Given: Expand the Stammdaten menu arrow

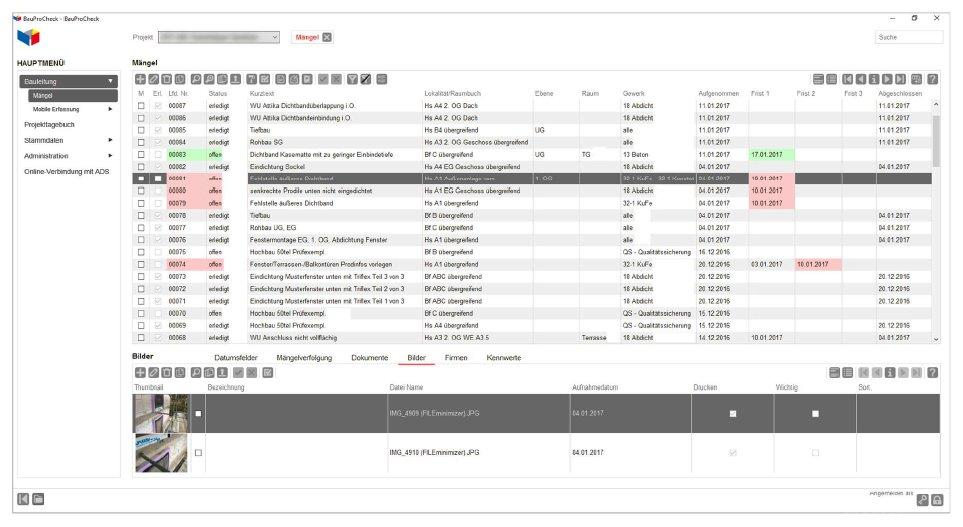Looking at the screenshot, I should pyautogui.click(x=111, y=141).
